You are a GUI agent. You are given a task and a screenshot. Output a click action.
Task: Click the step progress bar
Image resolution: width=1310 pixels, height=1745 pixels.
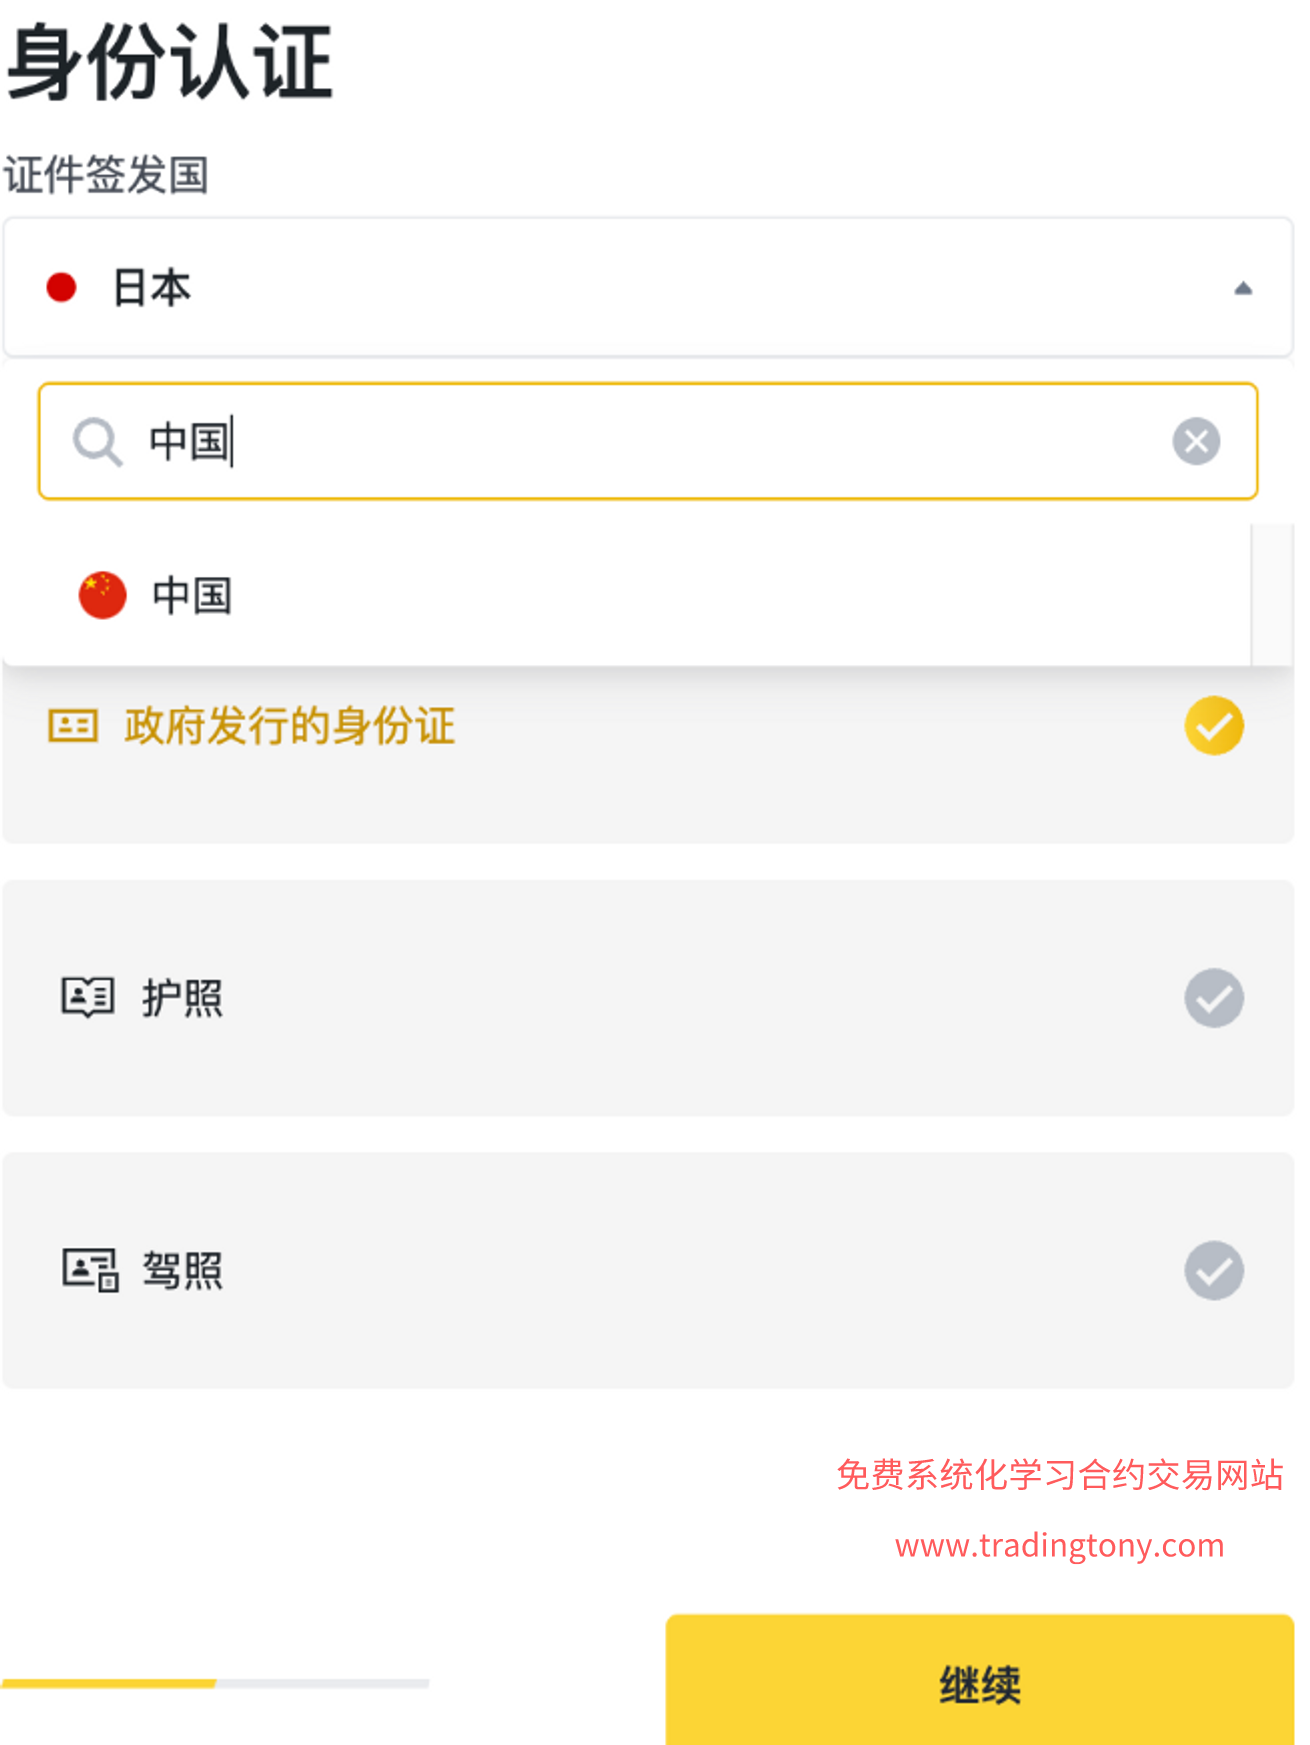click(215, 1684)
